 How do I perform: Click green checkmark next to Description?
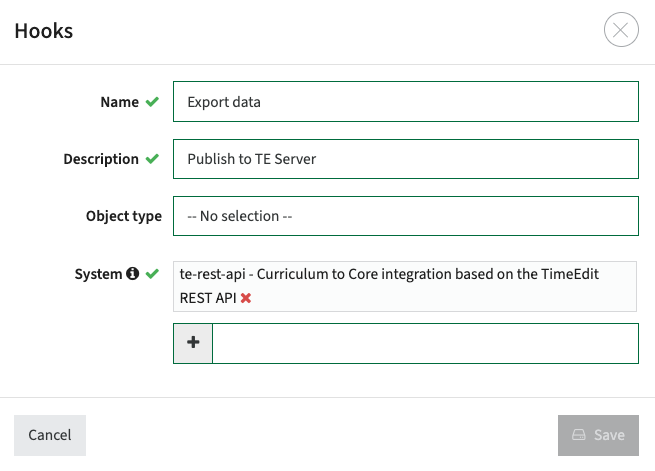tap(152, 159)
